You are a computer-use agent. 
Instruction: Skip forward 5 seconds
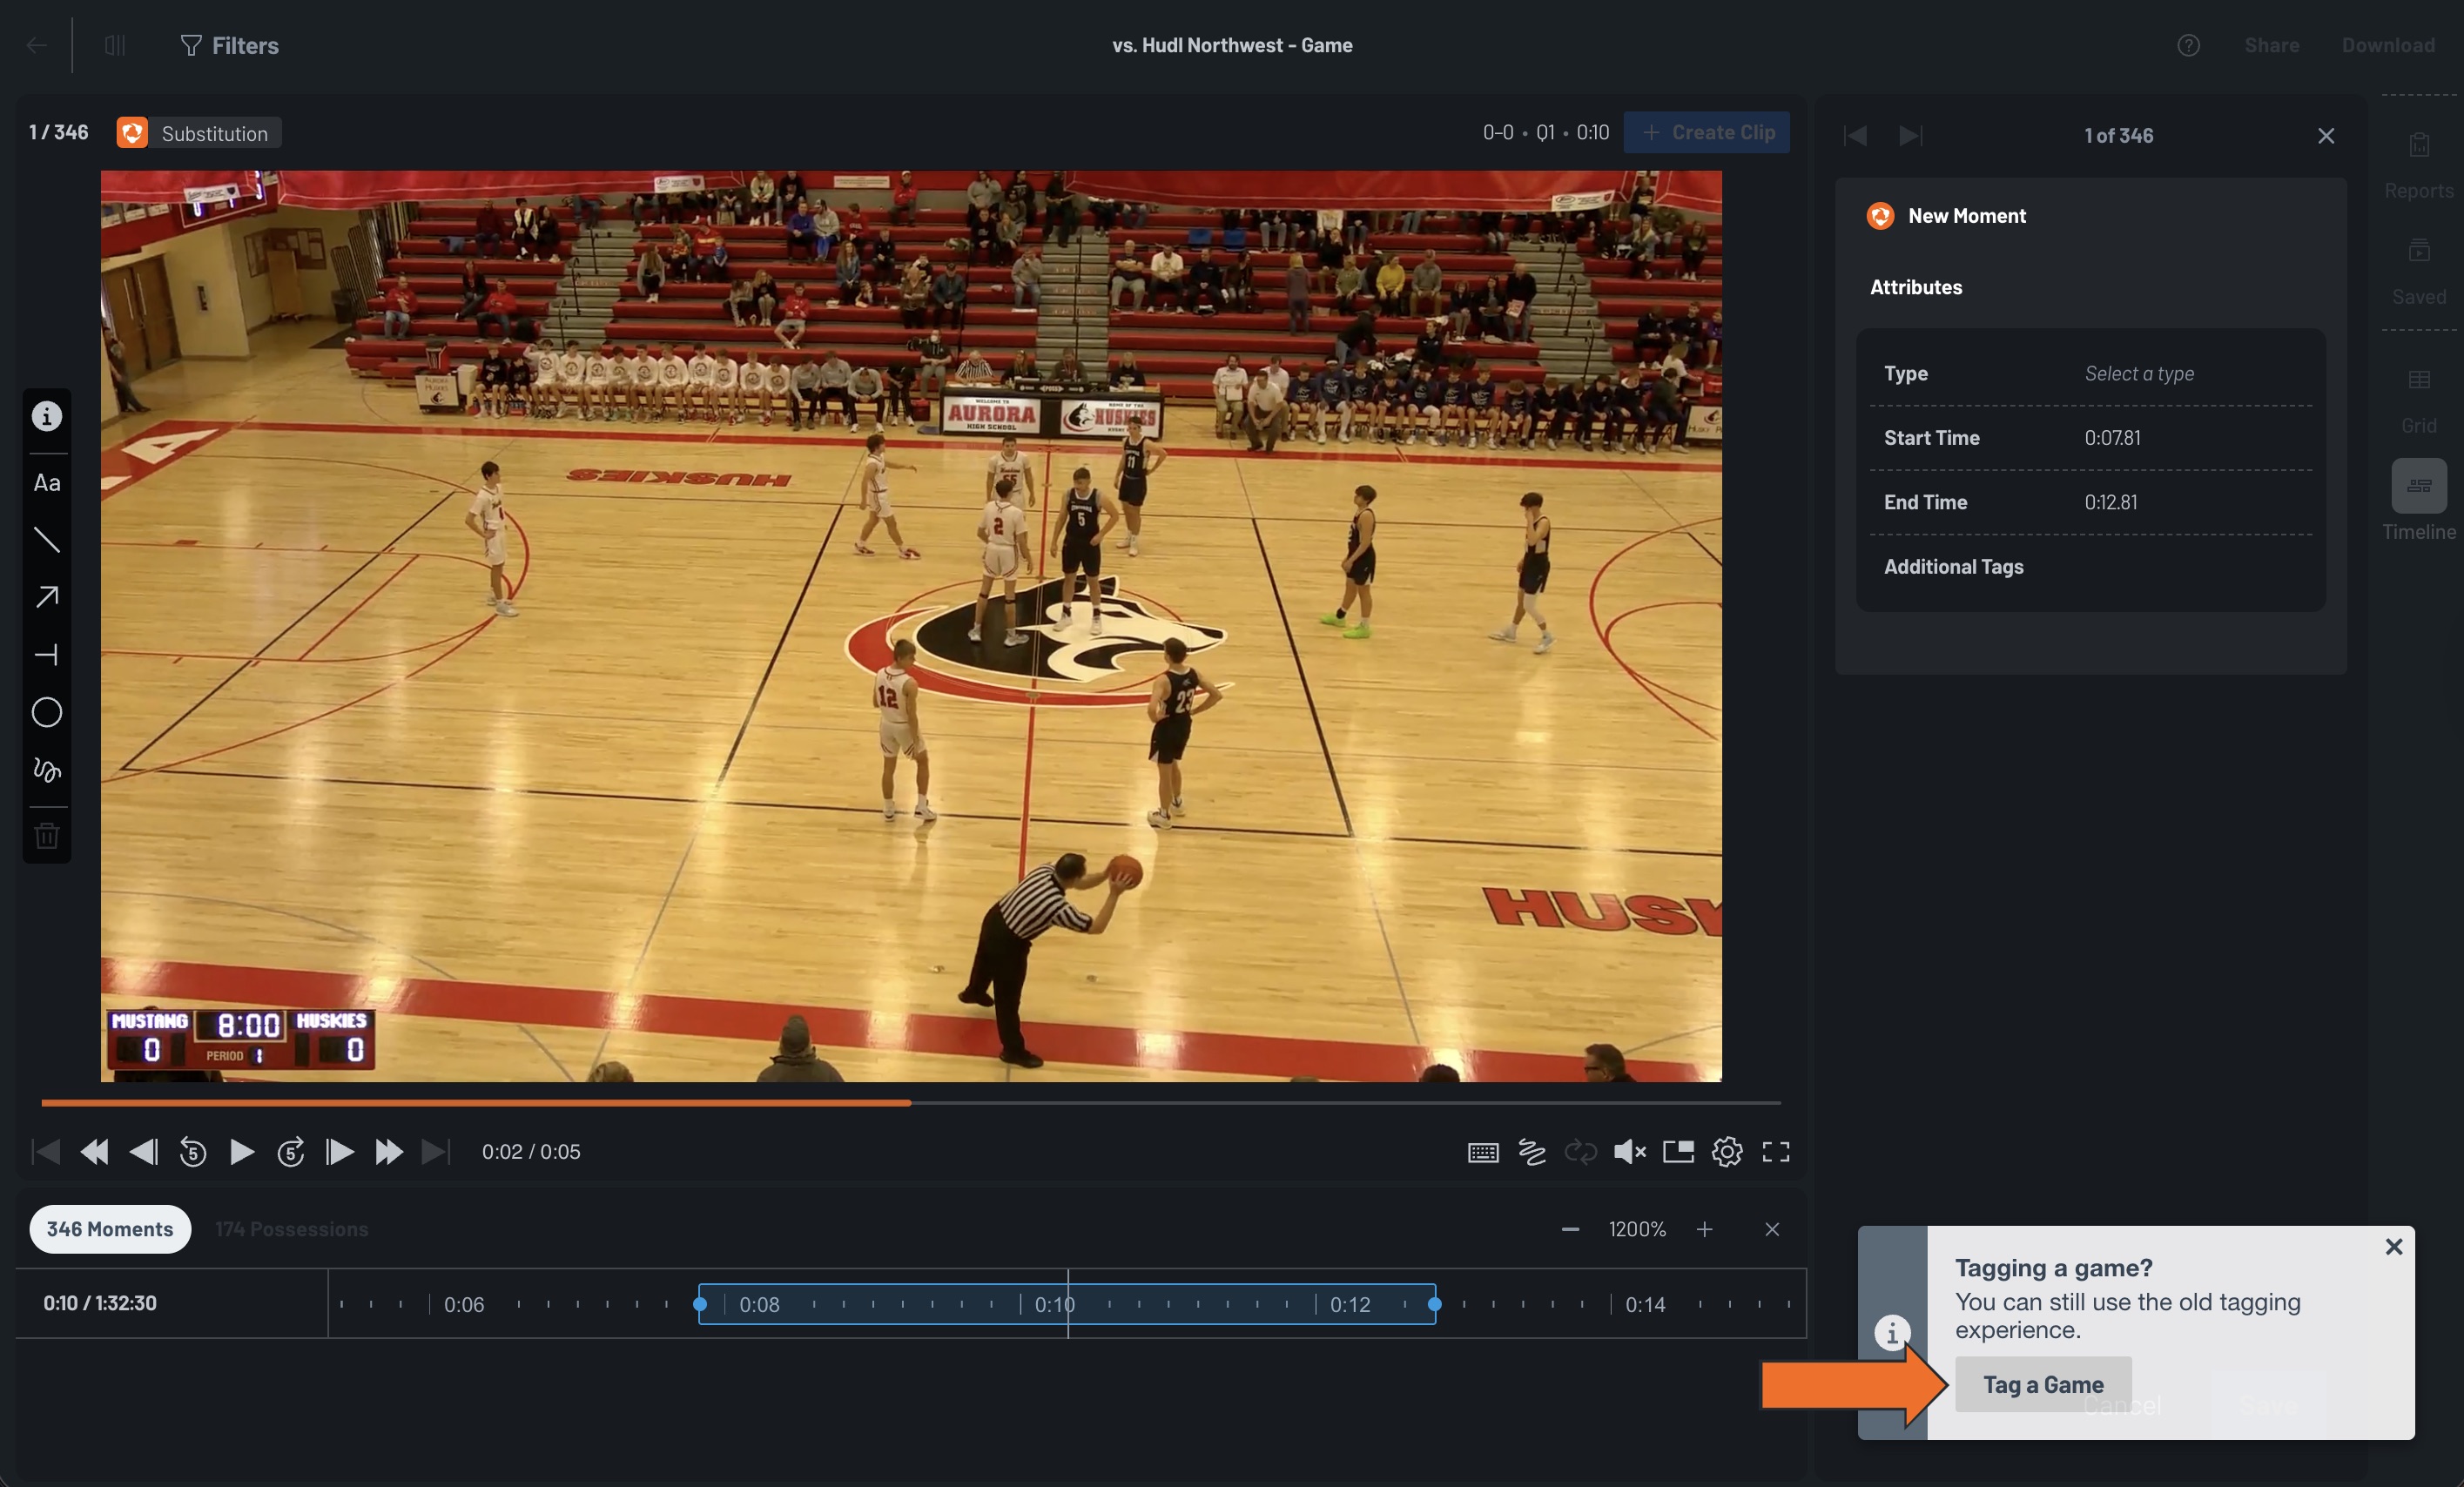[291, 1152]
